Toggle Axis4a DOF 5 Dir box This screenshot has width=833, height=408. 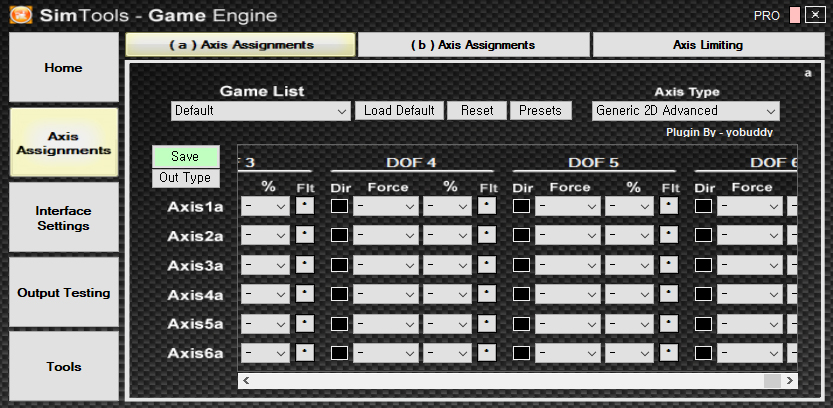click(x=521, y=294)
